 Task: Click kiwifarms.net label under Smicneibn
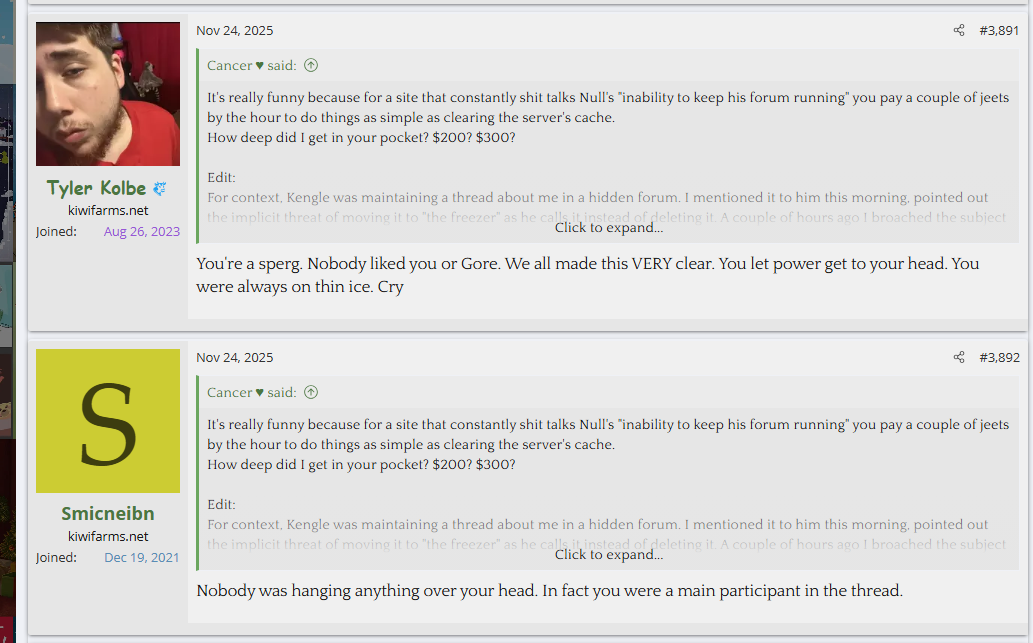[x=108, y=537]
